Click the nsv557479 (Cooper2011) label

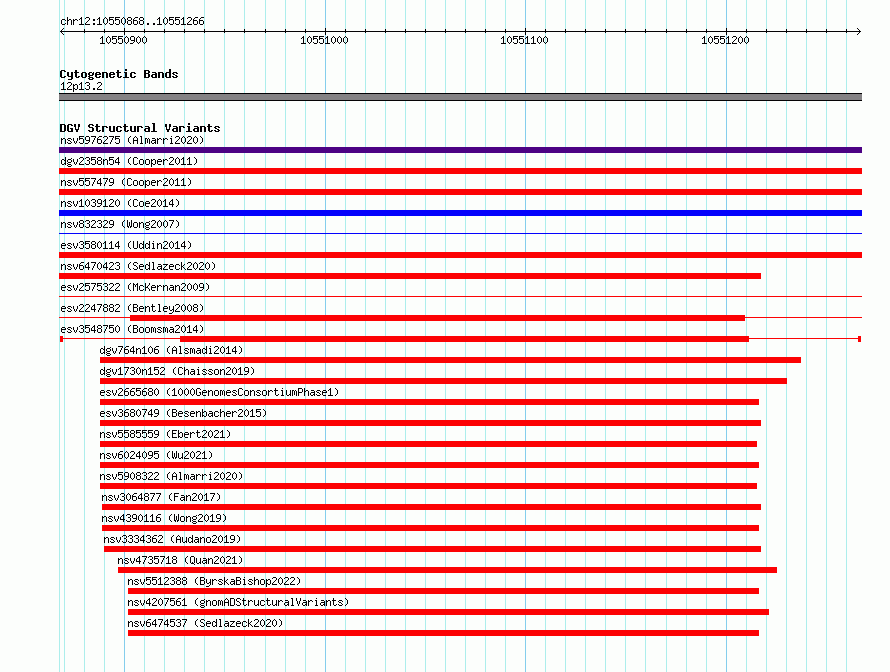point(126,182)
